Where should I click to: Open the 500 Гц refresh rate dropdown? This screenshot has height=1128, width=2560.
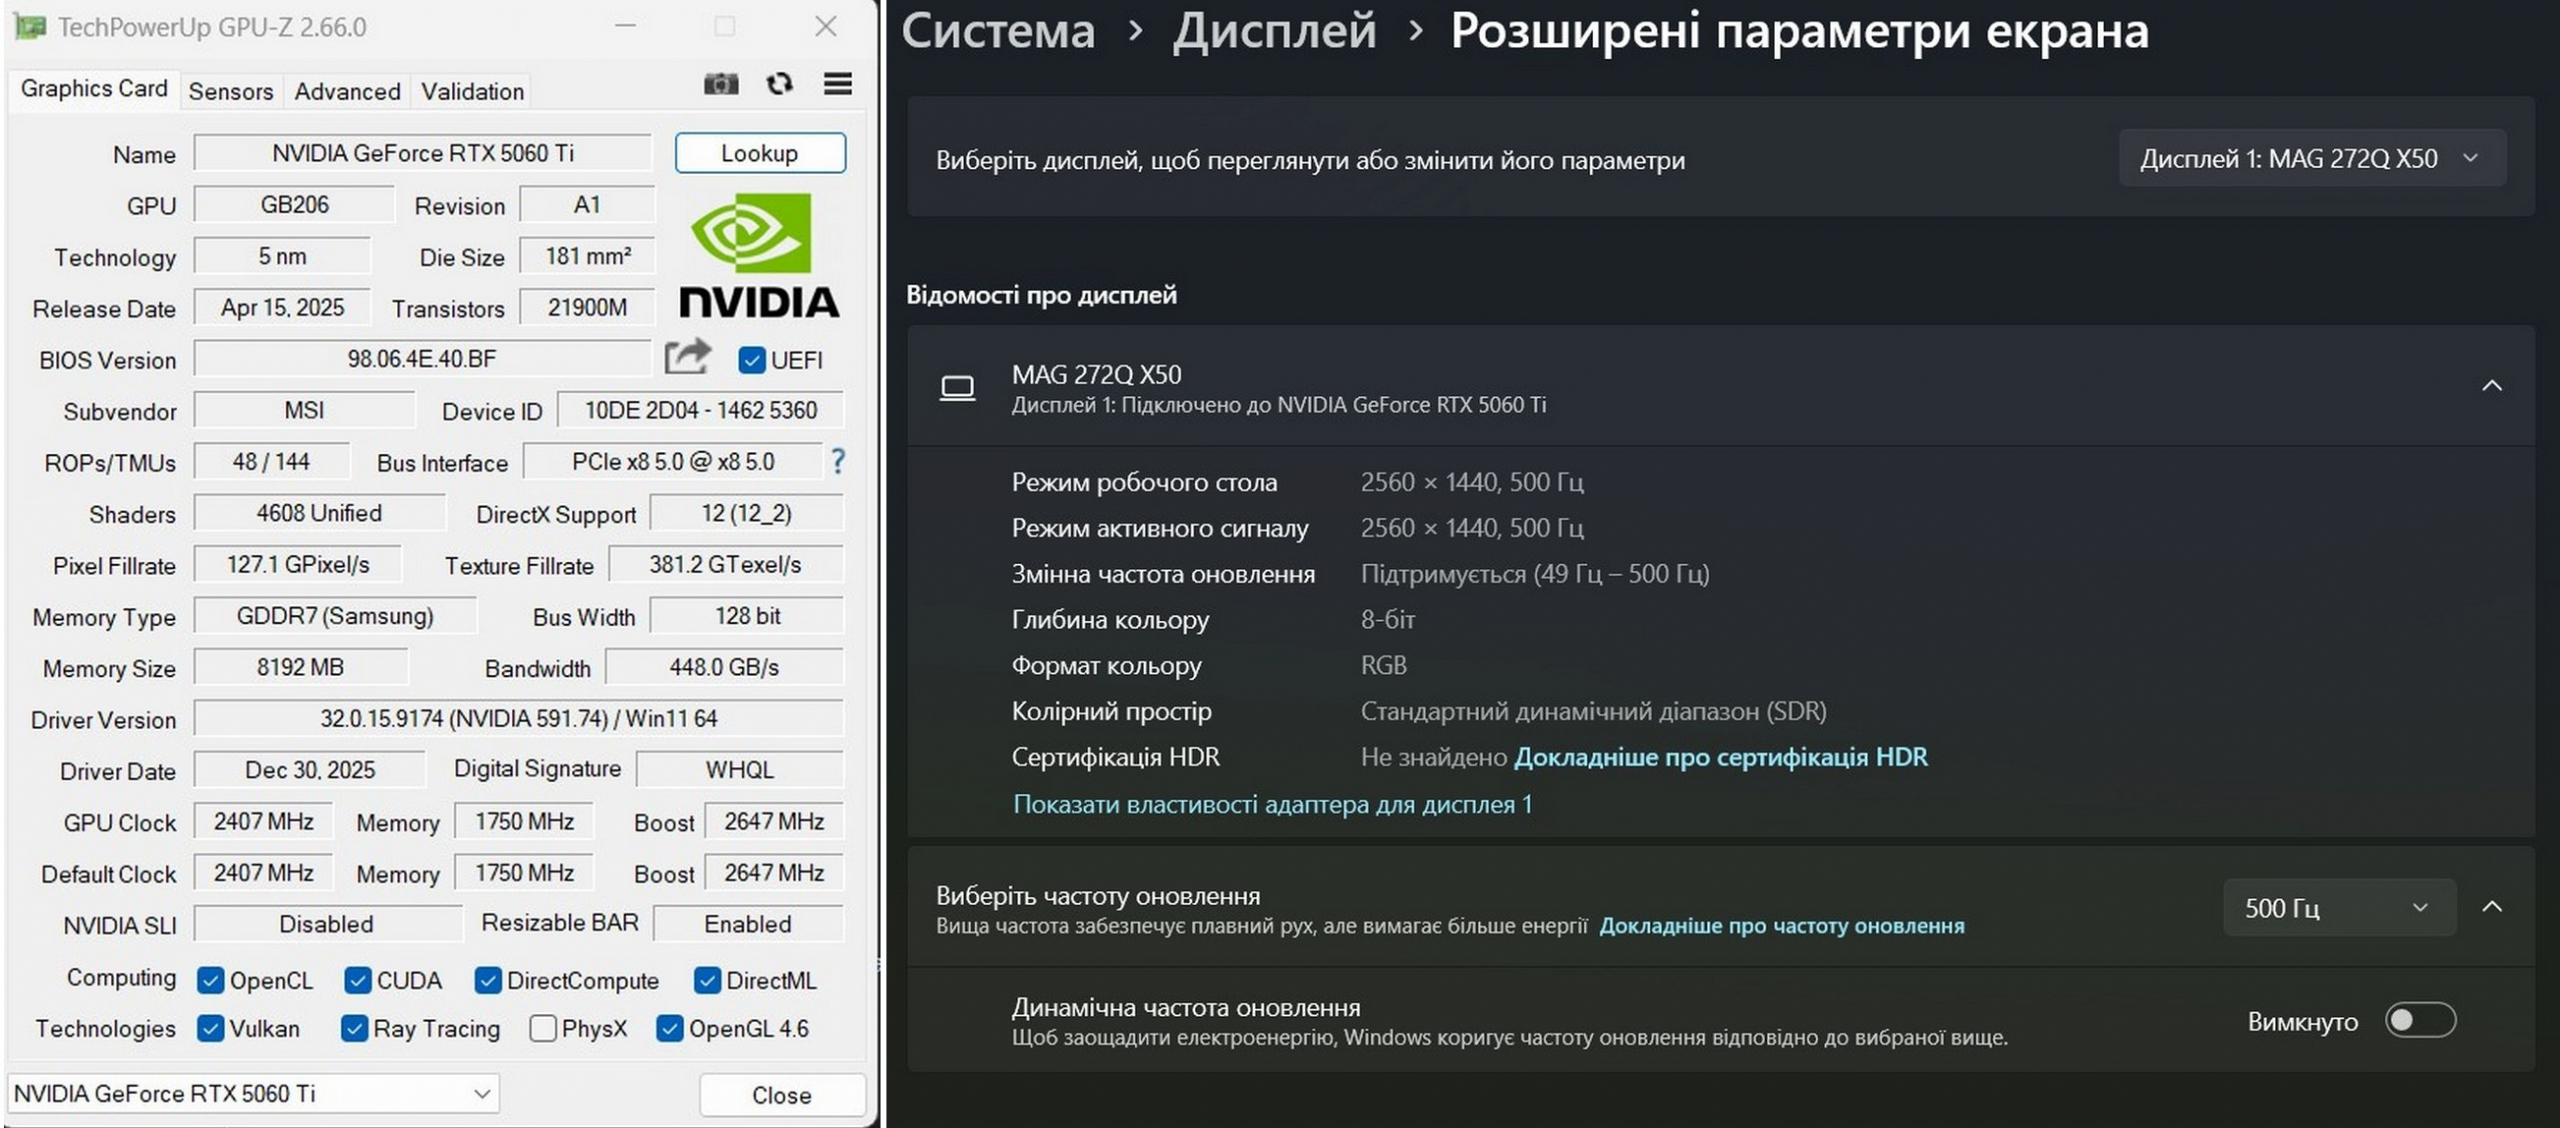pos(2338,907)
